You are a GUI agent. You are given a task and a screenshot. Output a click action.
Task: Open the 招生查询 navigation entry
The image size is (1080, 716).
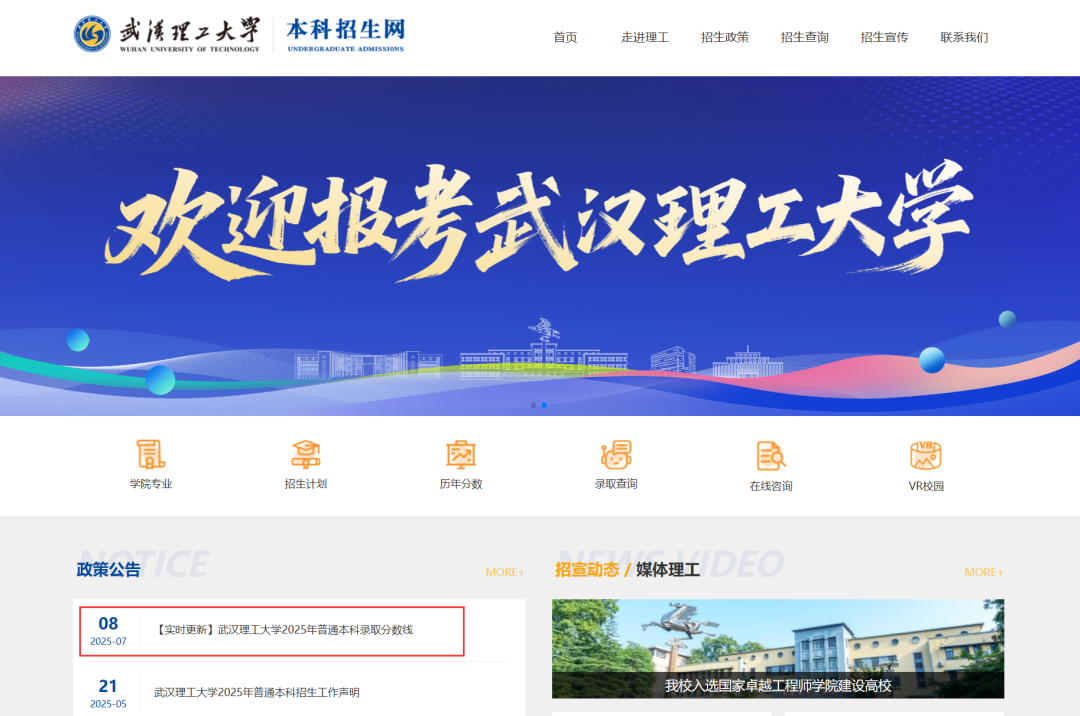[x=804, y=37]
